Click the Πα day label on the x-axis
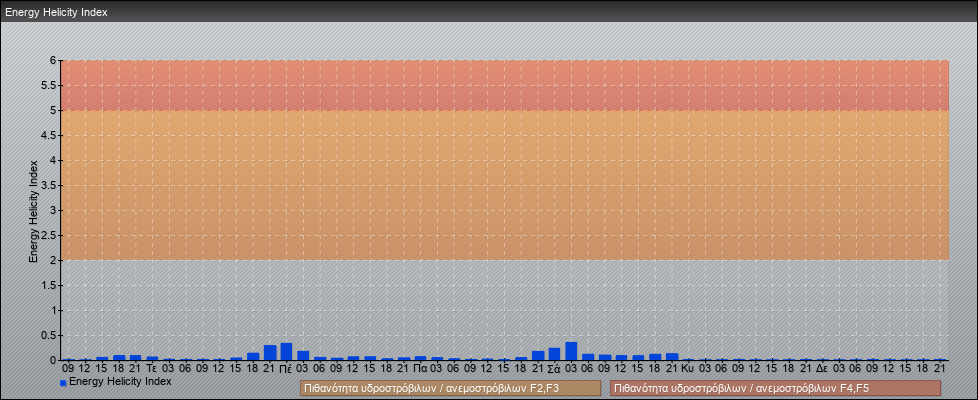Screen dimensions: 978x400 coord(420,368)
